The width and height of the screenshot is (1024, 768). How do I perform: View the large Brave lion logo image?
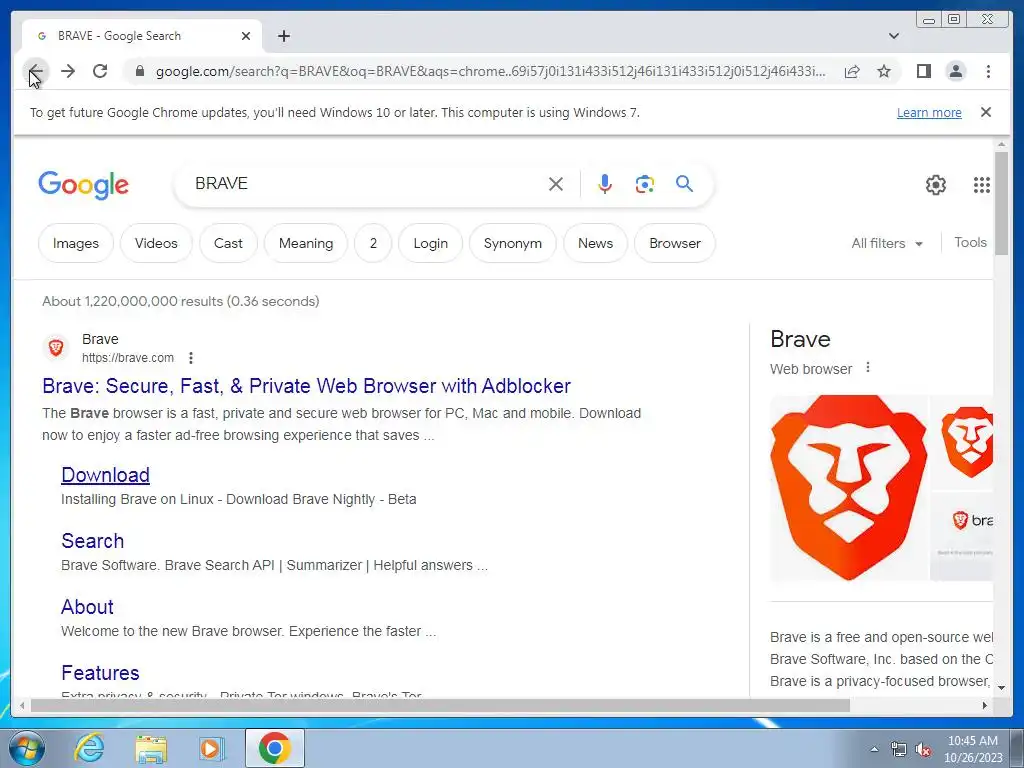(848, 487)
